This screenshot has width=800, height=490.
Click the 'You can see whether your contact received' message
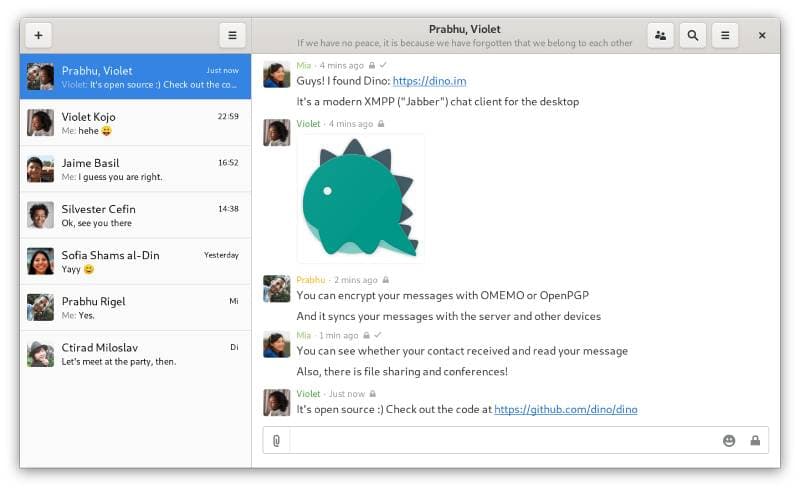462,351
